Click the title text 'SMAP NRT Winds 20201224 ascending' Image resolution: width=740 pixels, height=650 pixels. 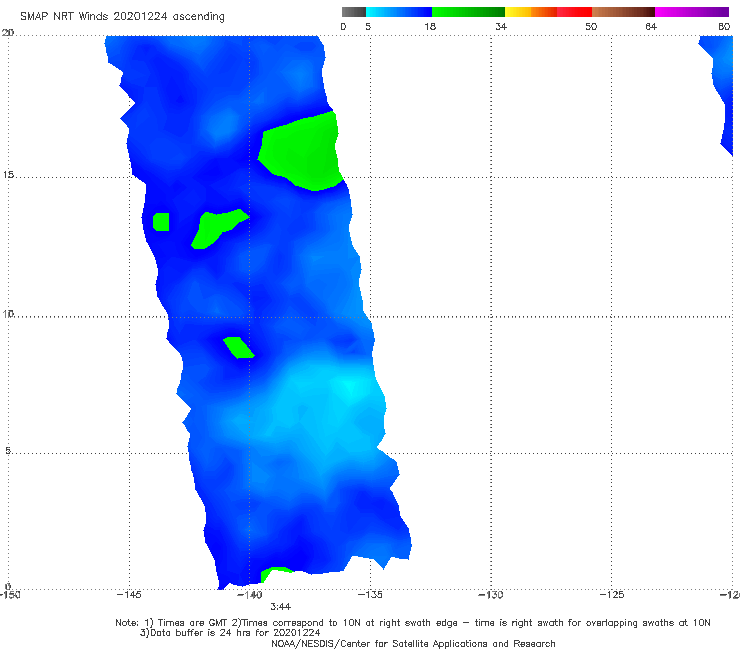pos(122,16)
